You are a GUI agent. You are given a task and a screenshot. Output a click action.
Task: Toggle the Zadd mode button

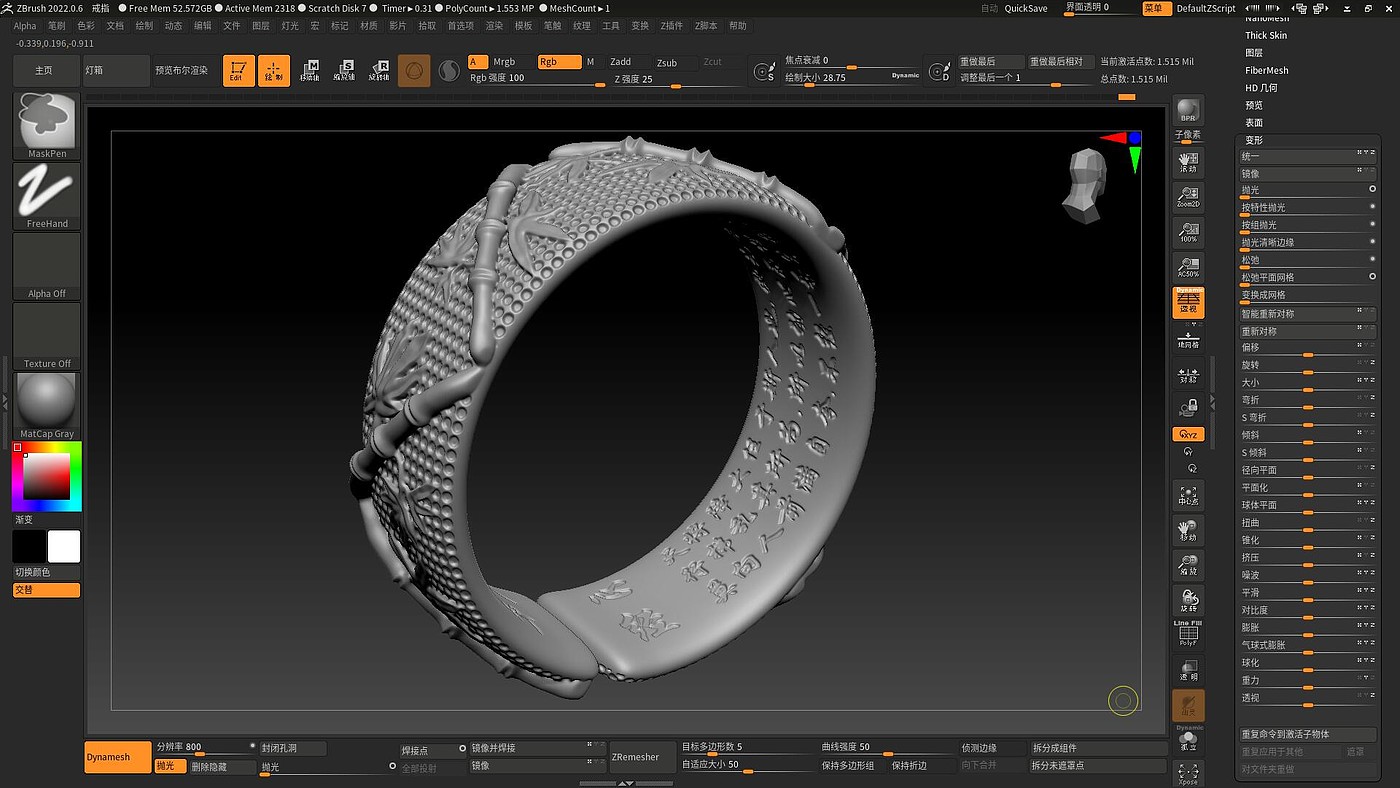621,62
